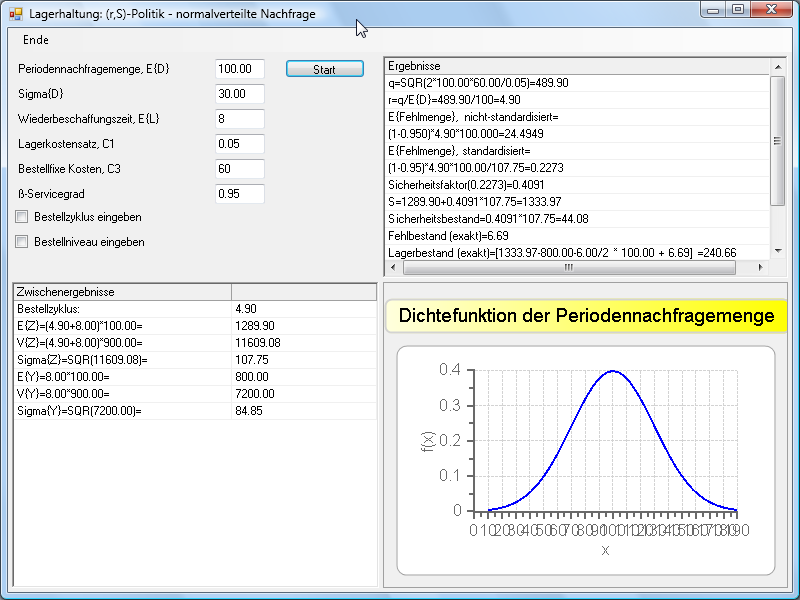The image size is (800, 600).
Task: Click the Lagerkostensatz C1 input field
Action: click(x=239, y=144)
